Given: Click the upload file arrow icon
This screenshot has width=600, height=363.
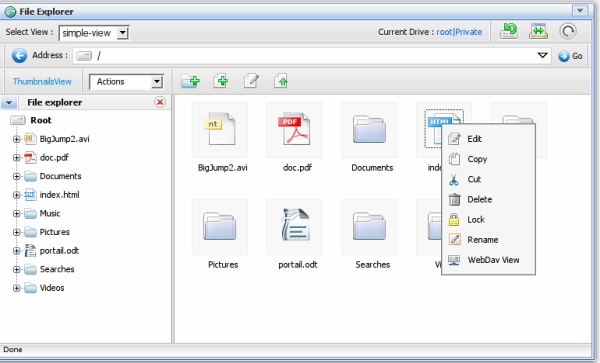Looking at the screenshot, I should [281, 81].
